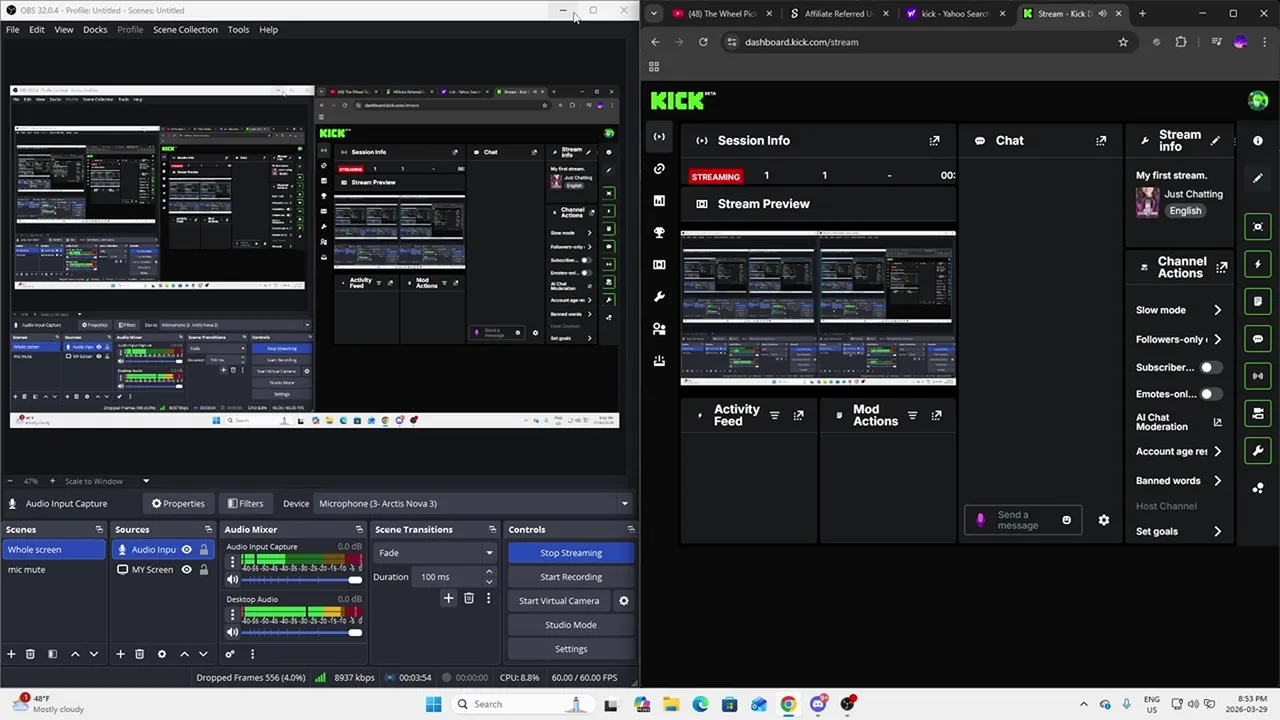Toggle visibility of Audio Input source

pyautogui.click(x=186, y=549)
